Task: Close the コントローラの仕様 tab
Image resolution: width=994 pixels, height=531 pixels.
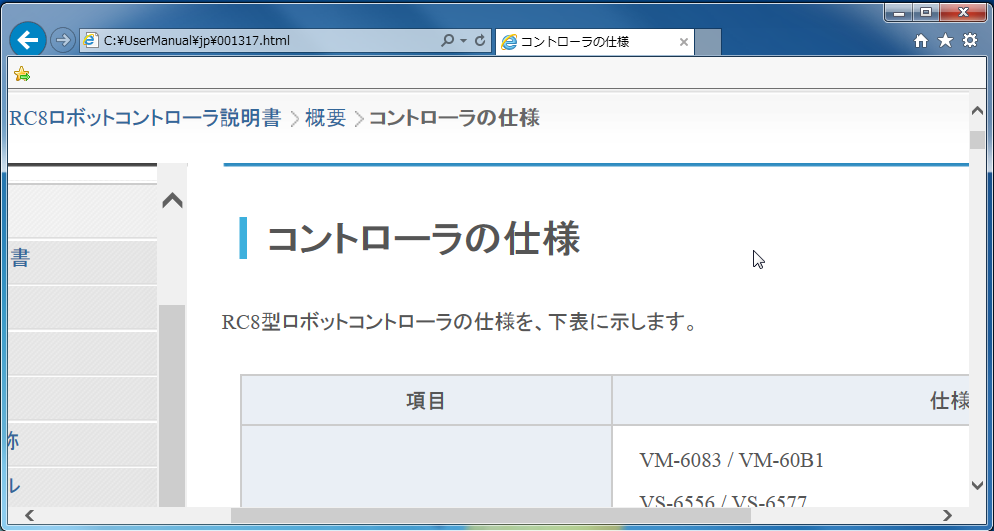Action: (684, 42)
